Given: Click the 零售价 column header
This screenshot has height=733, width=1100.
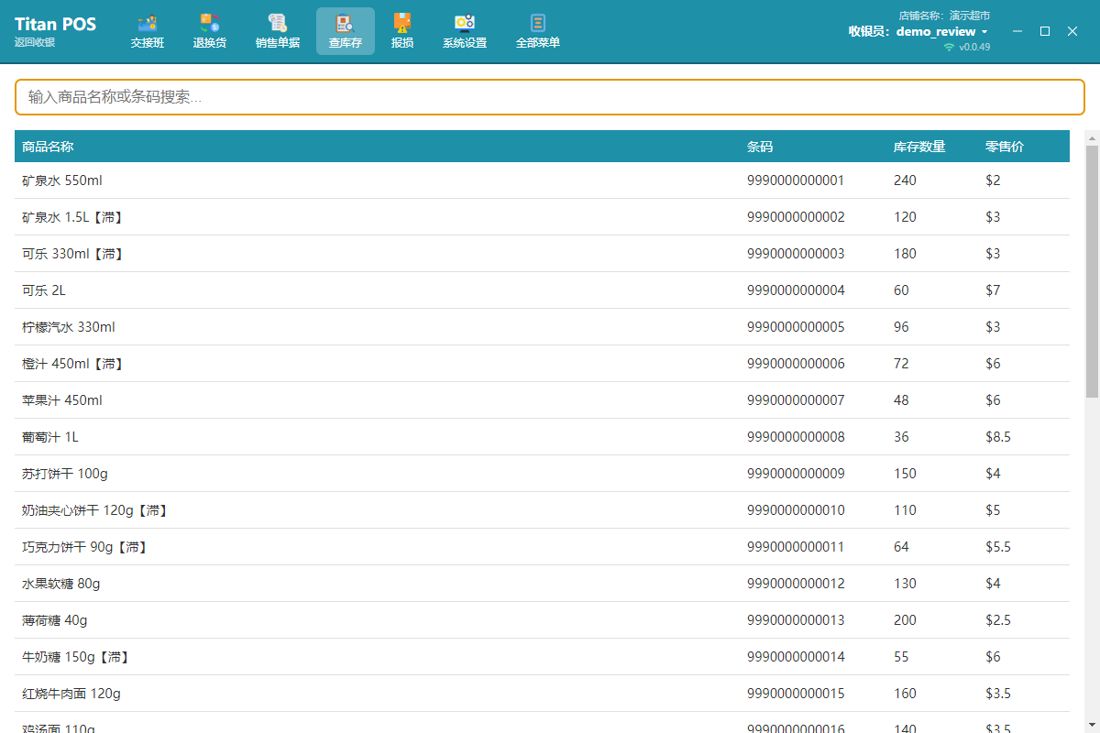Looking at the screenshot, I should pyautogui.click(x=1005, y=147).
